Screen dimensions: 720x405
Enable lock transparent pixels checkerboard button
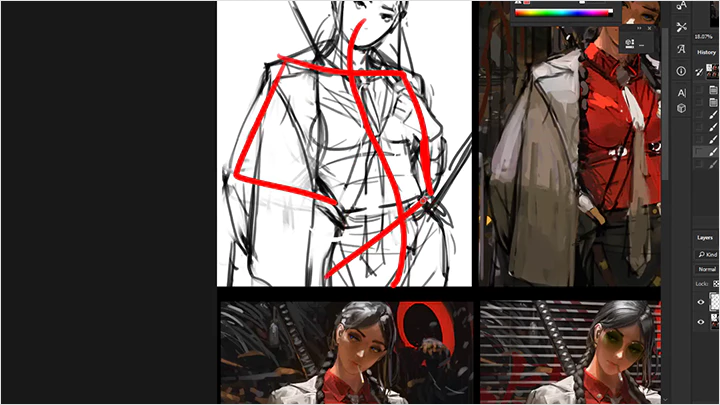[716, 284]
